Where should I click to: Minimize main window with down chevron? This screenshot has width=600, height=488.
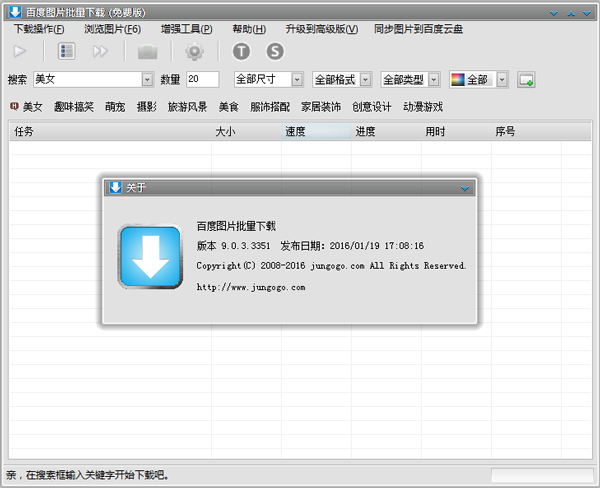554,13
